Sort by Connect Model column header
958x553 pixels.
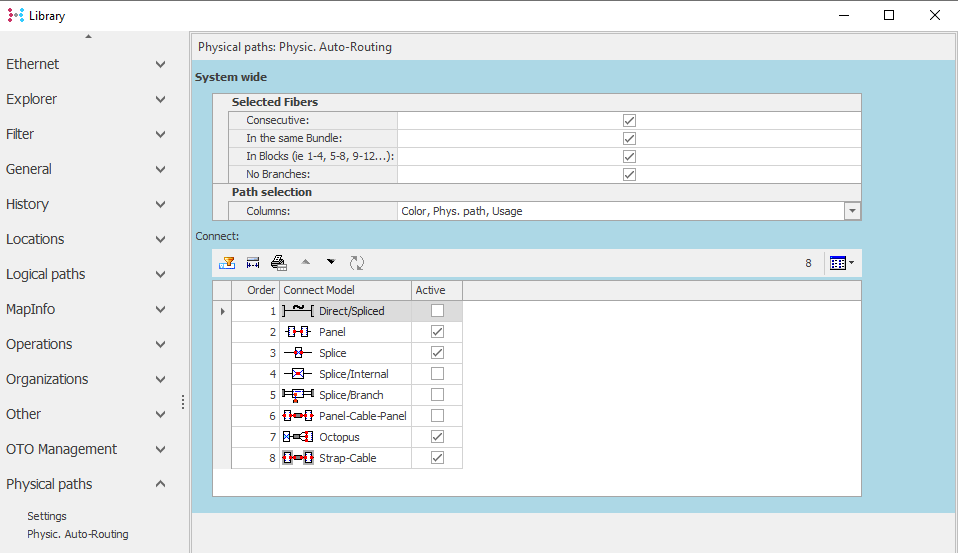pos(345,290)
